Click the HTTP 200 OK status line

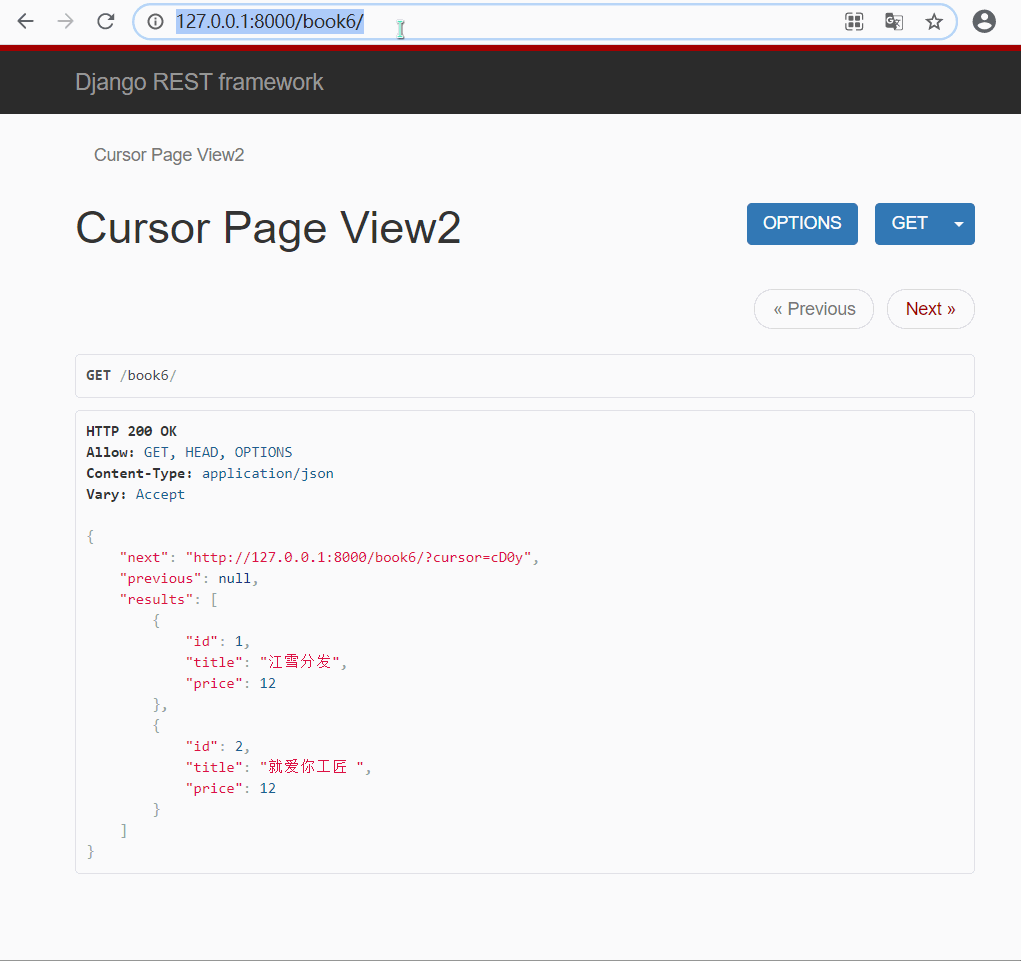pos(131,431)
